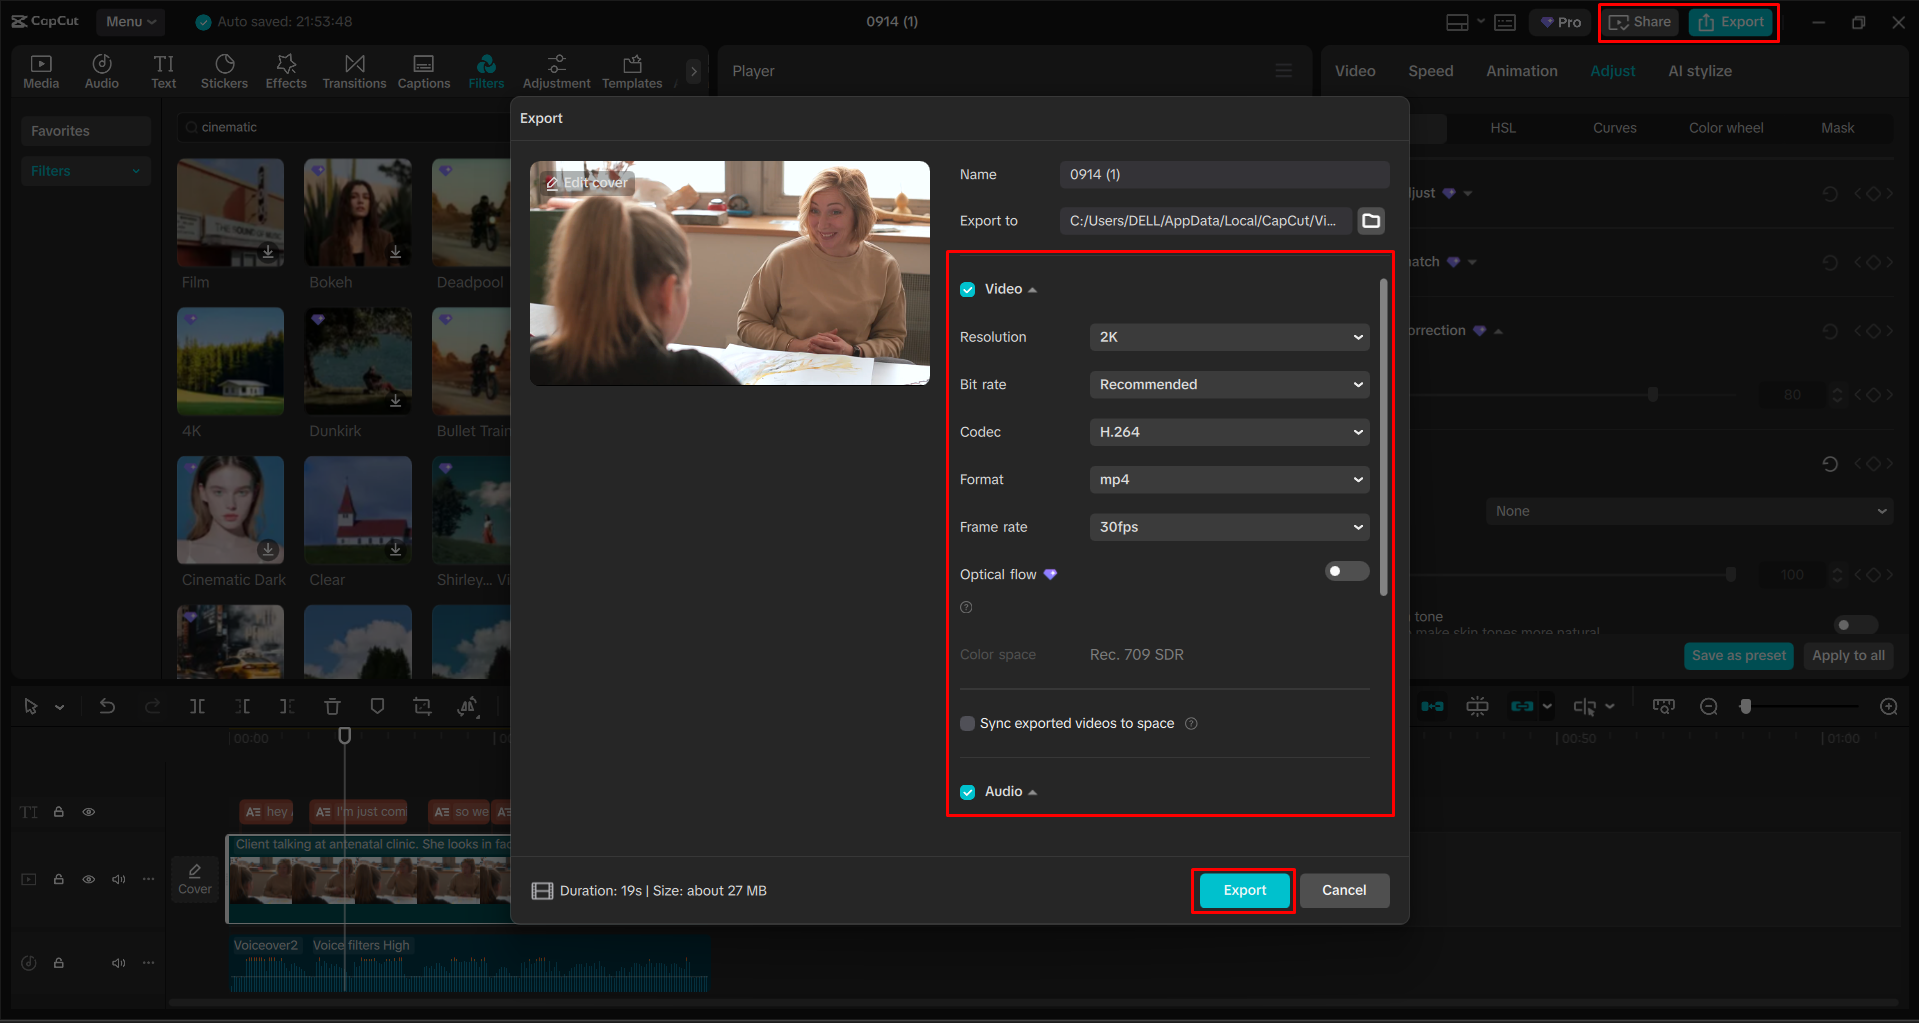Uncheck the Audio export option

(967, 791)
